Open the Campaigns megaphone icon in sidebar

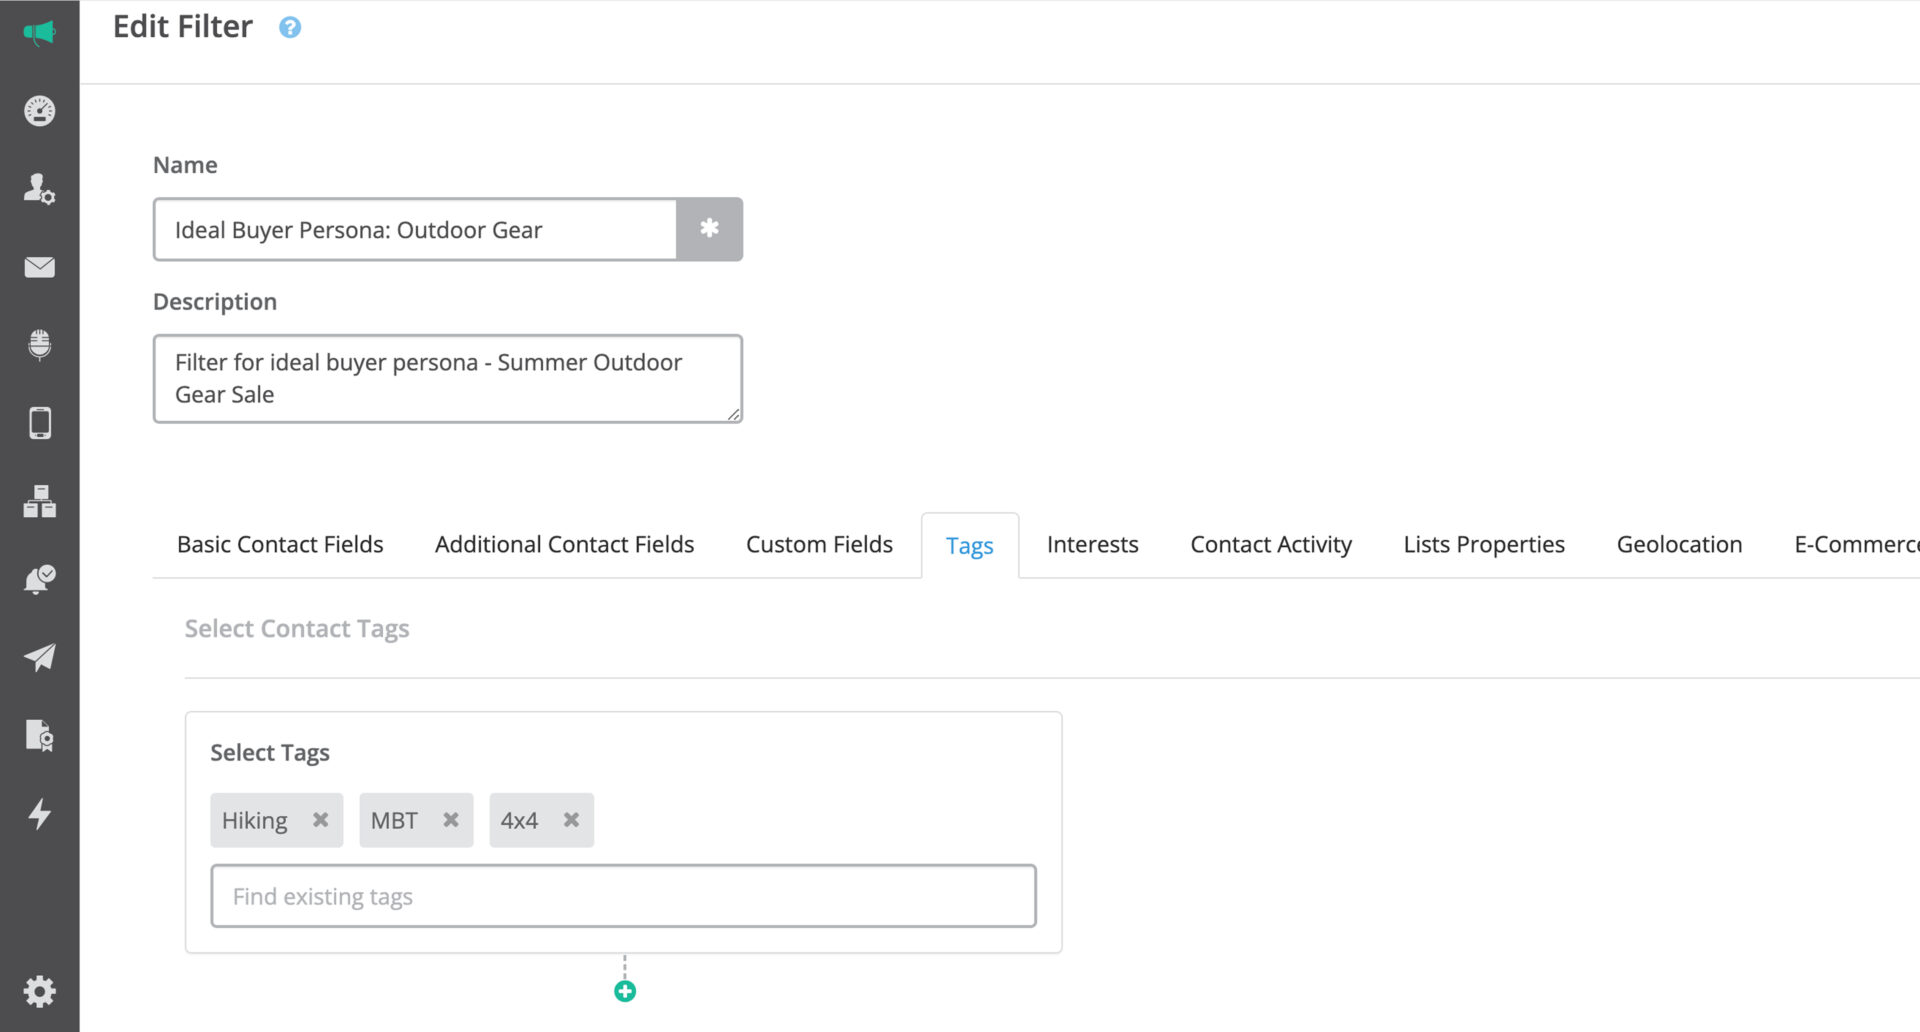tap(40, 30)
